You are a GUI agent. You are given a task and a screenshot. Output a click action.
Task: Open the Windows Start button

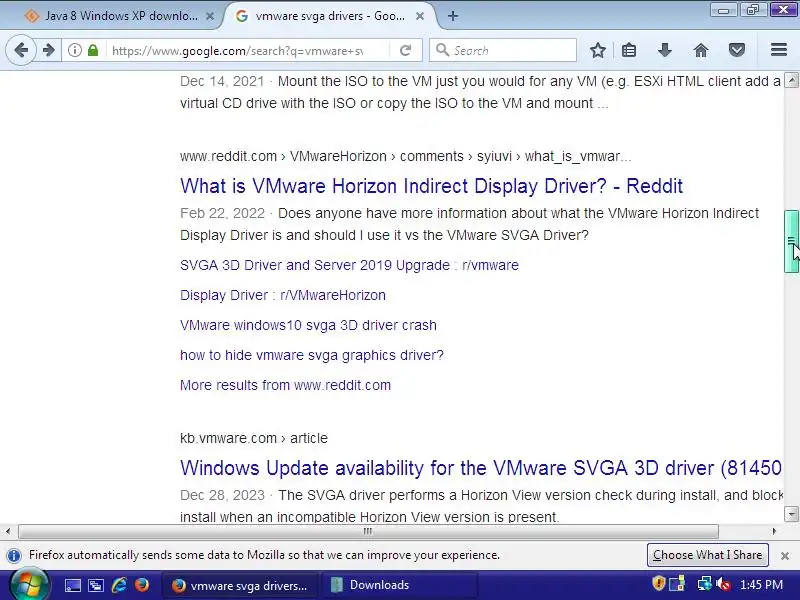pos(29,585)
